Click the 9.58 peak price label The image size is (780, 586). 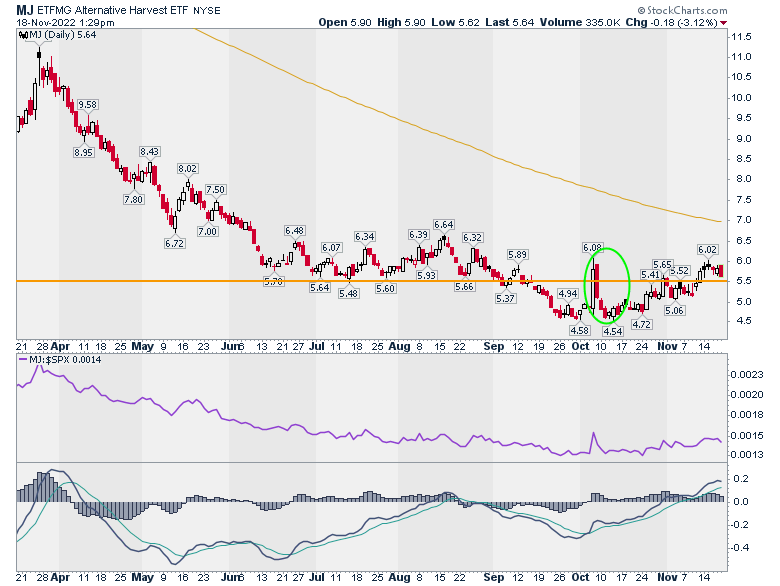pos(88,104)
